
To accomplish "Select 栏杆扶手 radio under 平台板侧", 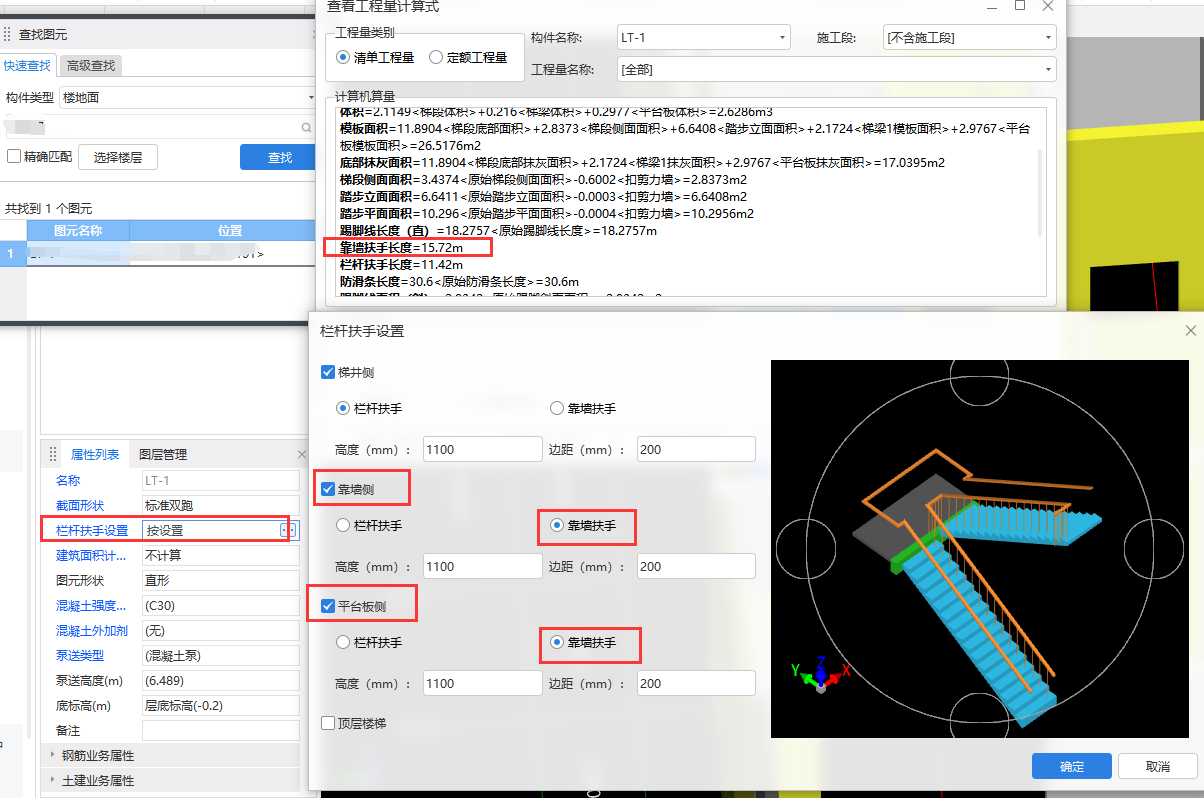I will [343, 642].
